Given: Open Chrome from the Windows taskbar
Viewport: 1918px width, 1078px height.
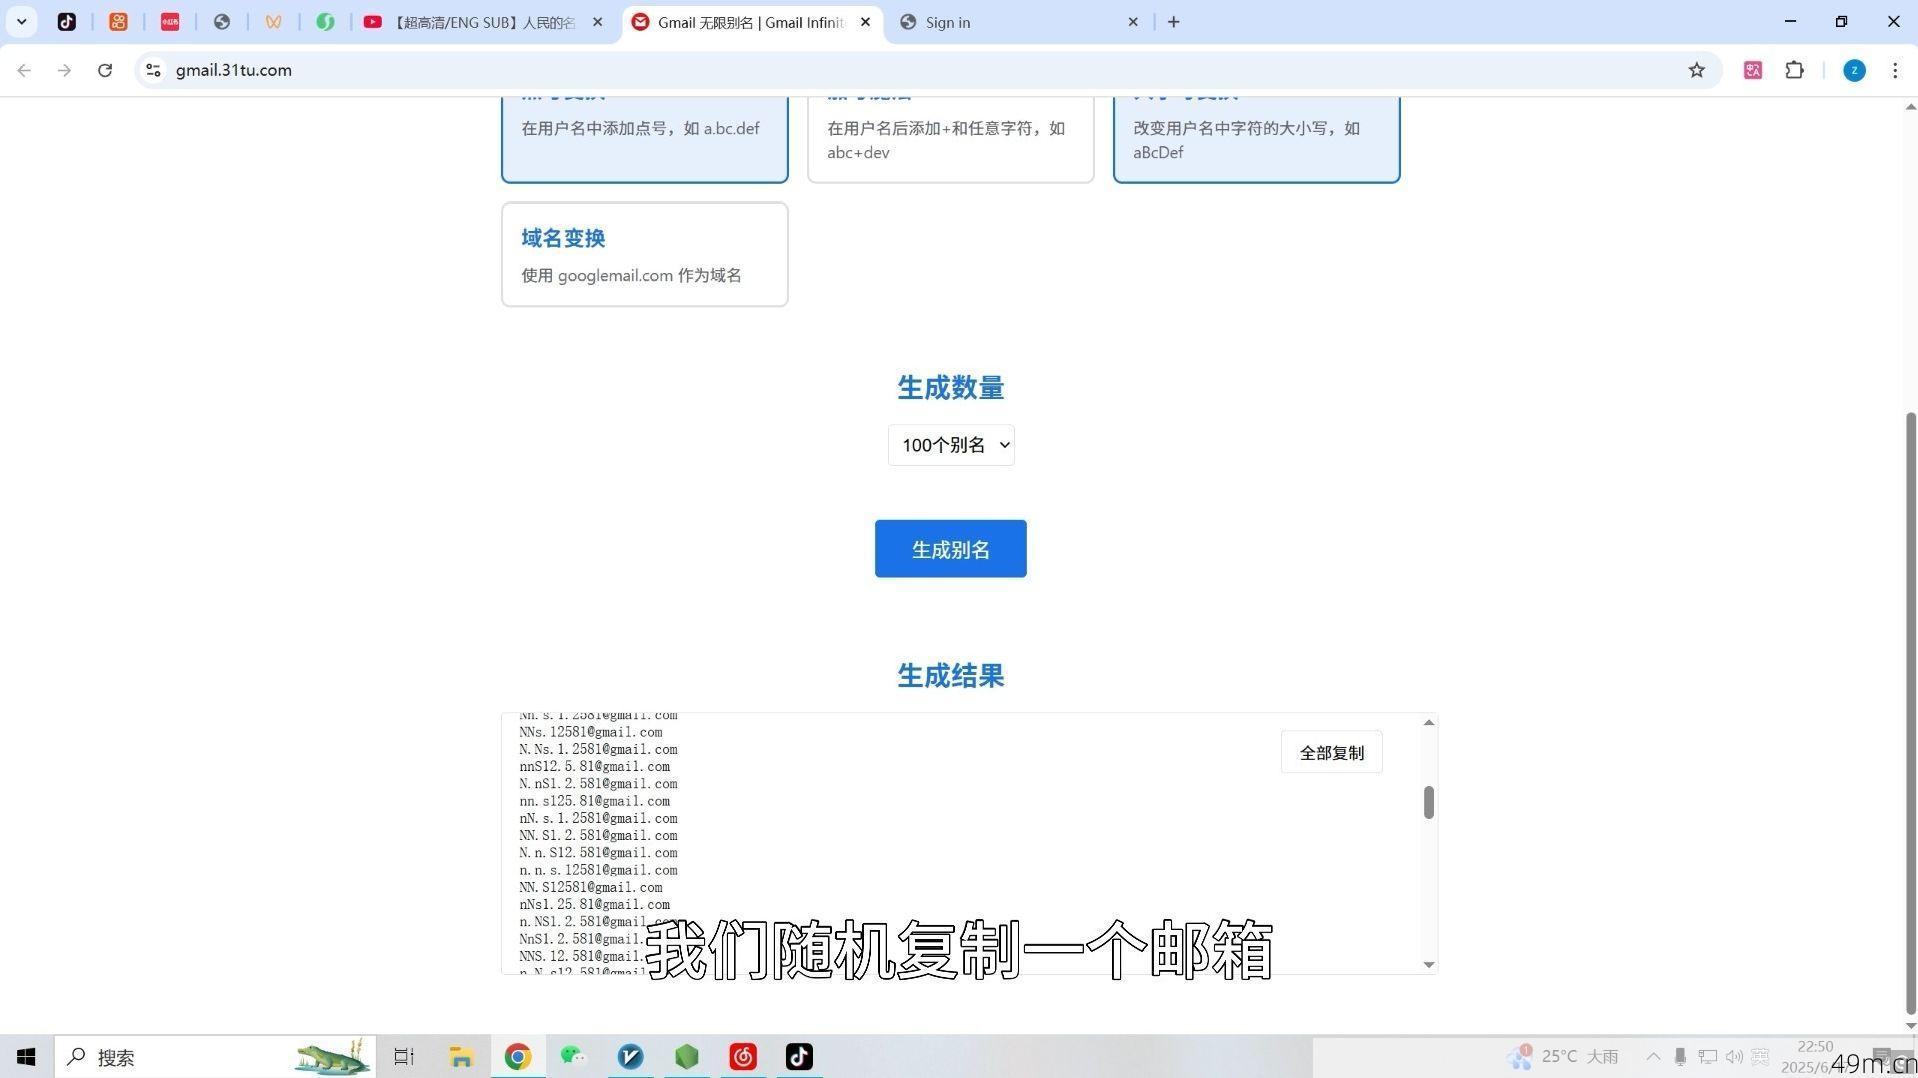Looking at the screenshot, I should coord(517,1057).
